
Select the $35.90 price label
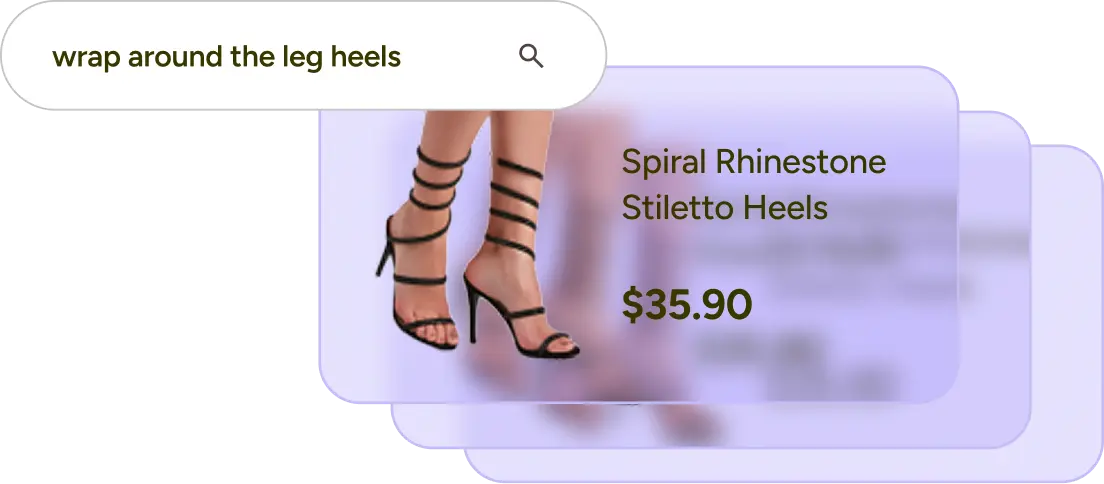pyautogui.click(x=686, y=305)
